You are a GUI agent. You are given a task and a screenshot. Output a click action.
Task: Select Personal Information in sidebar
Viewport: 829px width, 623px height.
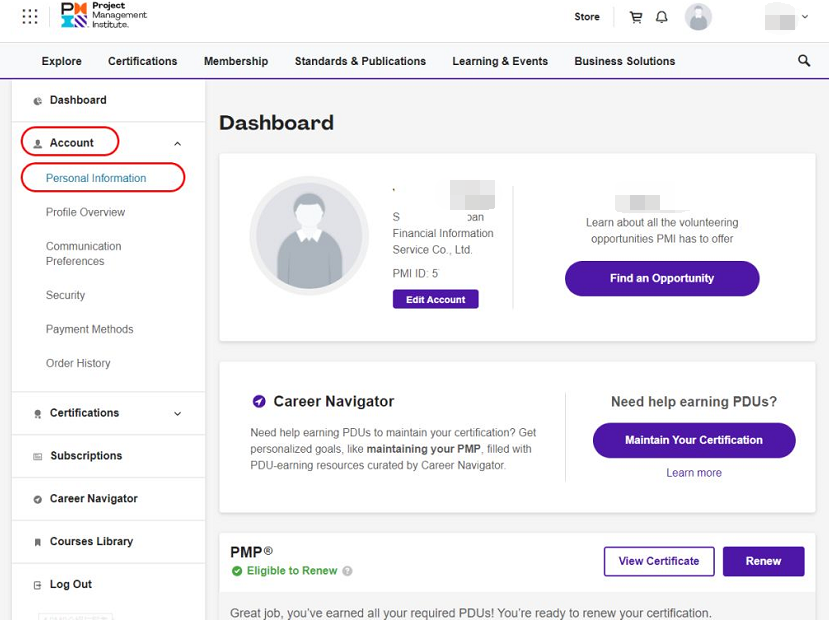pos(96,178)
